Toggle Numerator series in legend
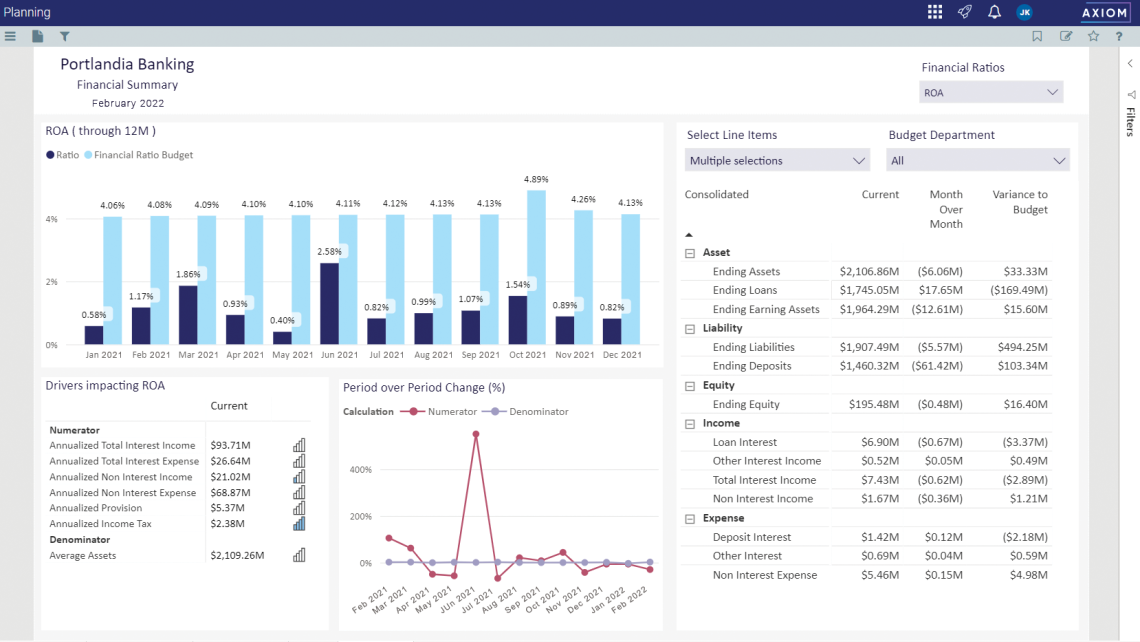Image resolution: width=1140 pixels, height=642 pixels. (438, 412)
